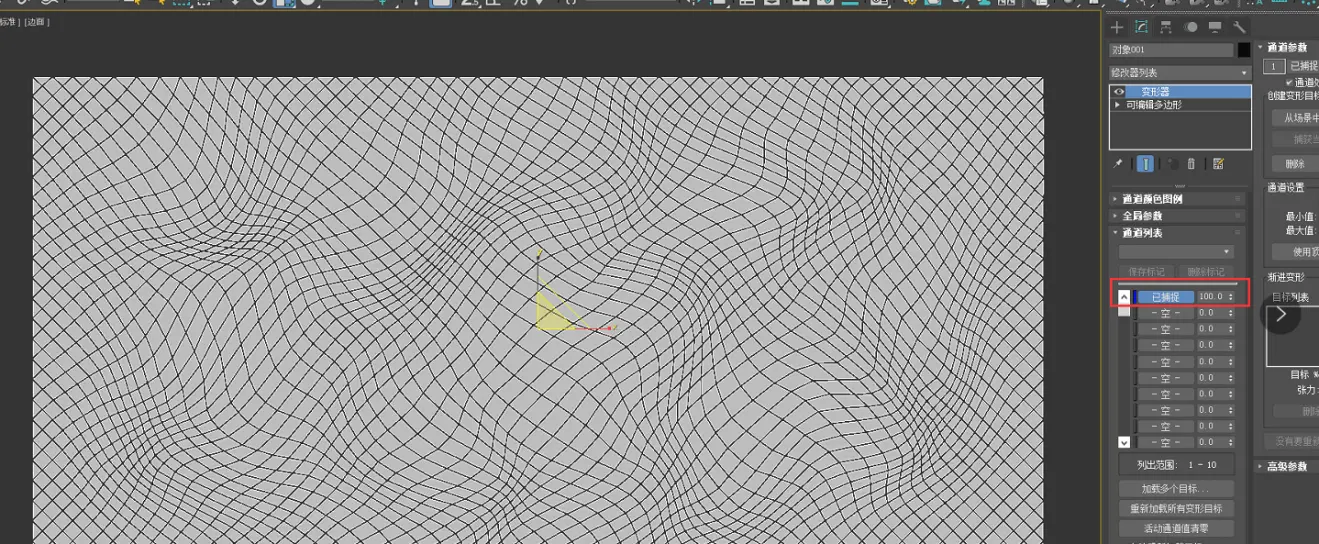This screenshot has height=544, width=1319.
Task: Open the Motion panel icon
Action: click(x=1190, y=28)
